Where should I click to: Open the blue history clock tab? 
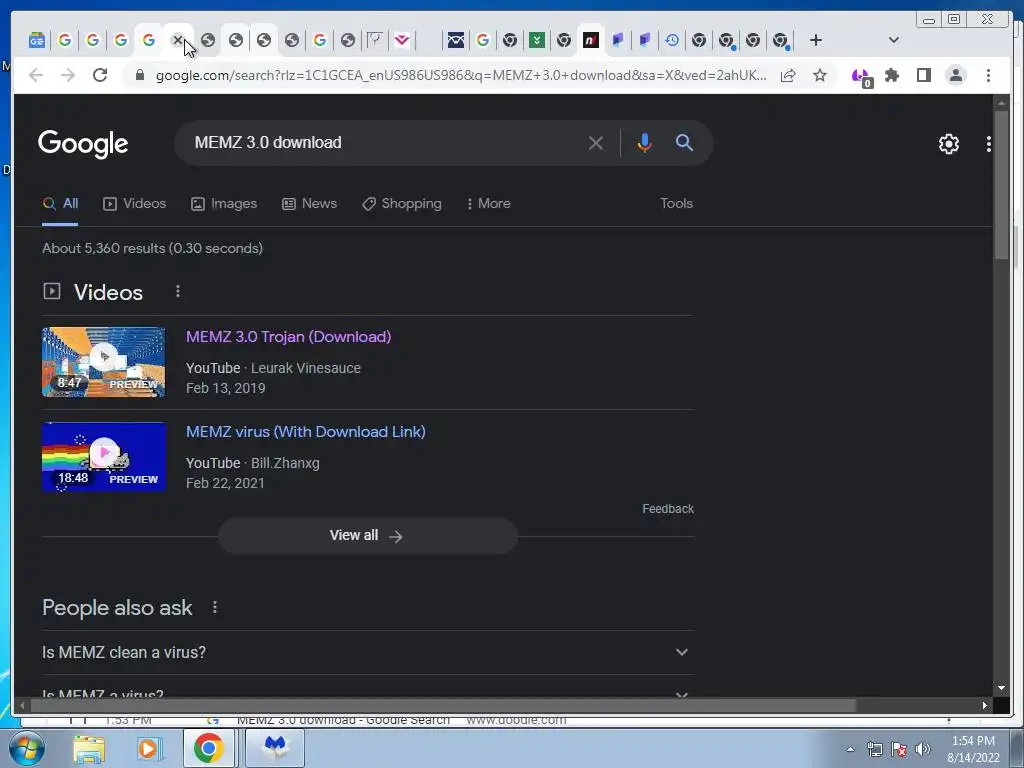click(671, 40)
